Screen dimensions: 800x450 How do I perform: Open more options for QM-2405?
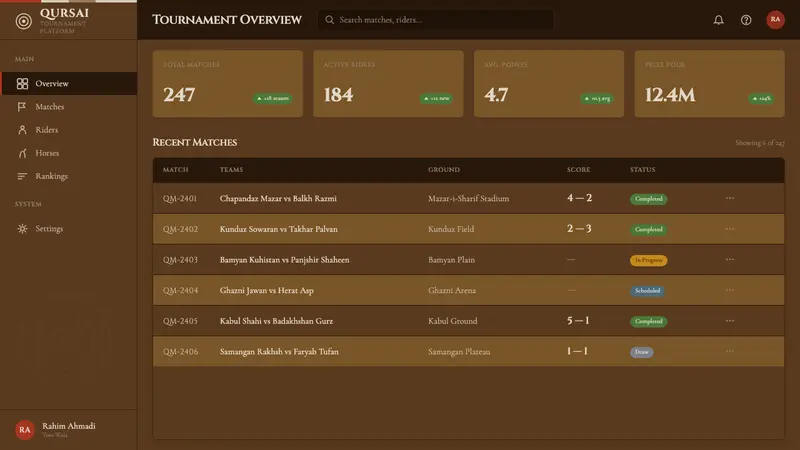coord(730,320)
